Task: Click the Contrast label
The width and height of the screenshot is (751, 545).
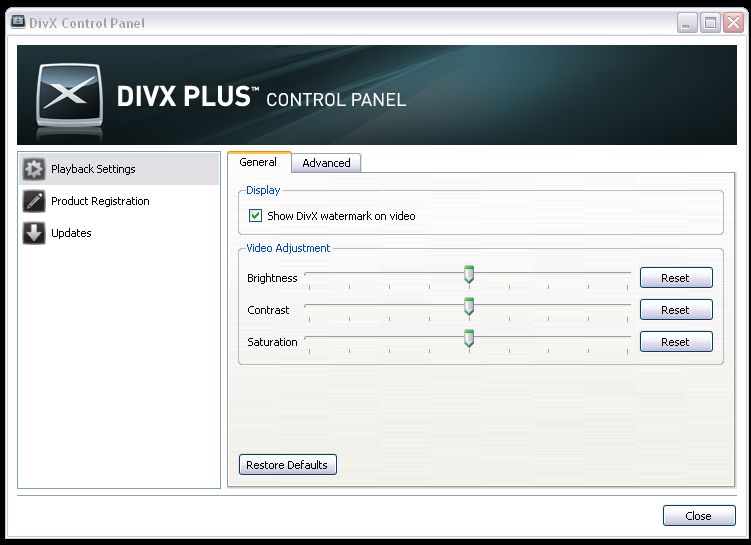Action: (268, 310)
